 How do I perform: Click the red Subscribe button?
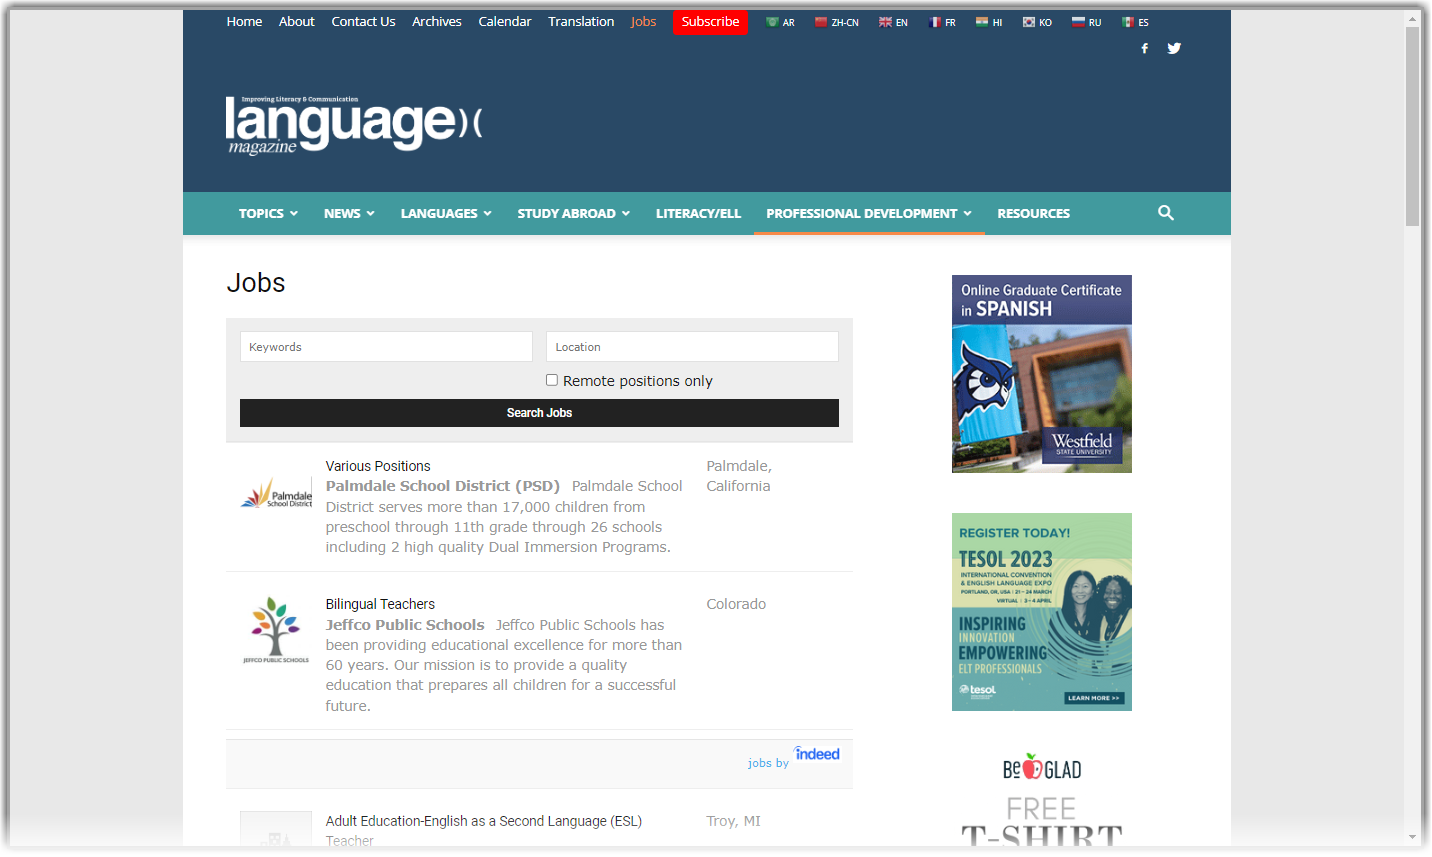click(x=710, y=22)
